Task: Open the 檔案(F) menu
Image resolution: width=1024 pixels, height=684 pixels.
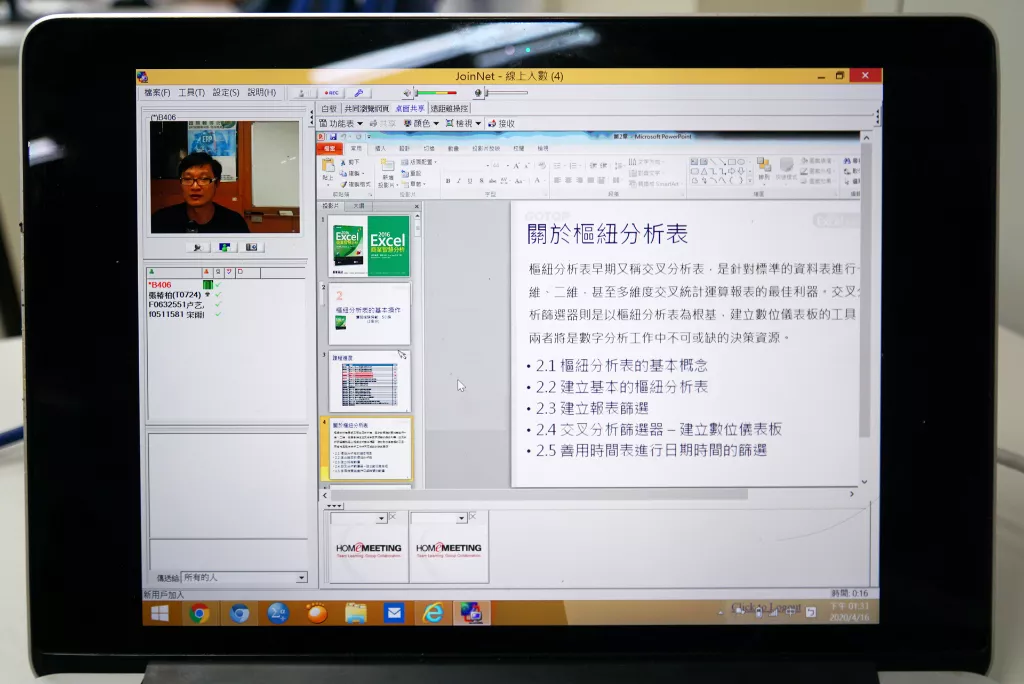Action: click(157, 93)
